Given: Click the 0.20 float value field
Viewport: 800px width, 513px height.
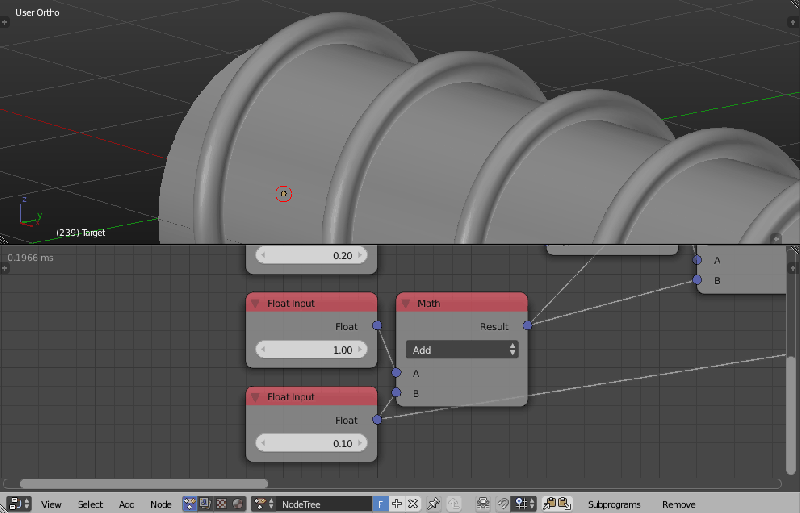Looking at the screenshot, I should [311, 255].
